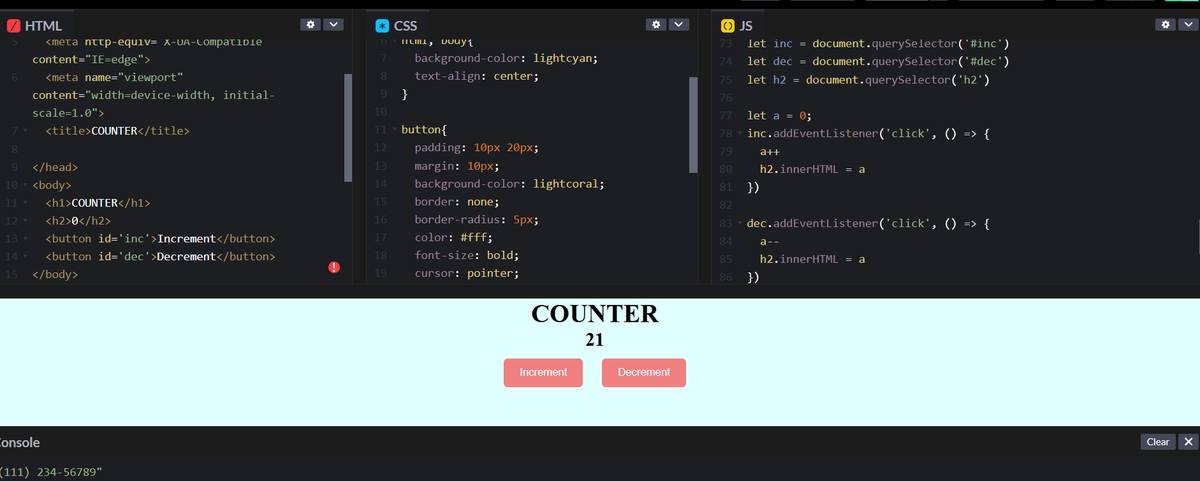Open the JS editor settings gear
The image size is (1200, 481).
(1166, 24)
